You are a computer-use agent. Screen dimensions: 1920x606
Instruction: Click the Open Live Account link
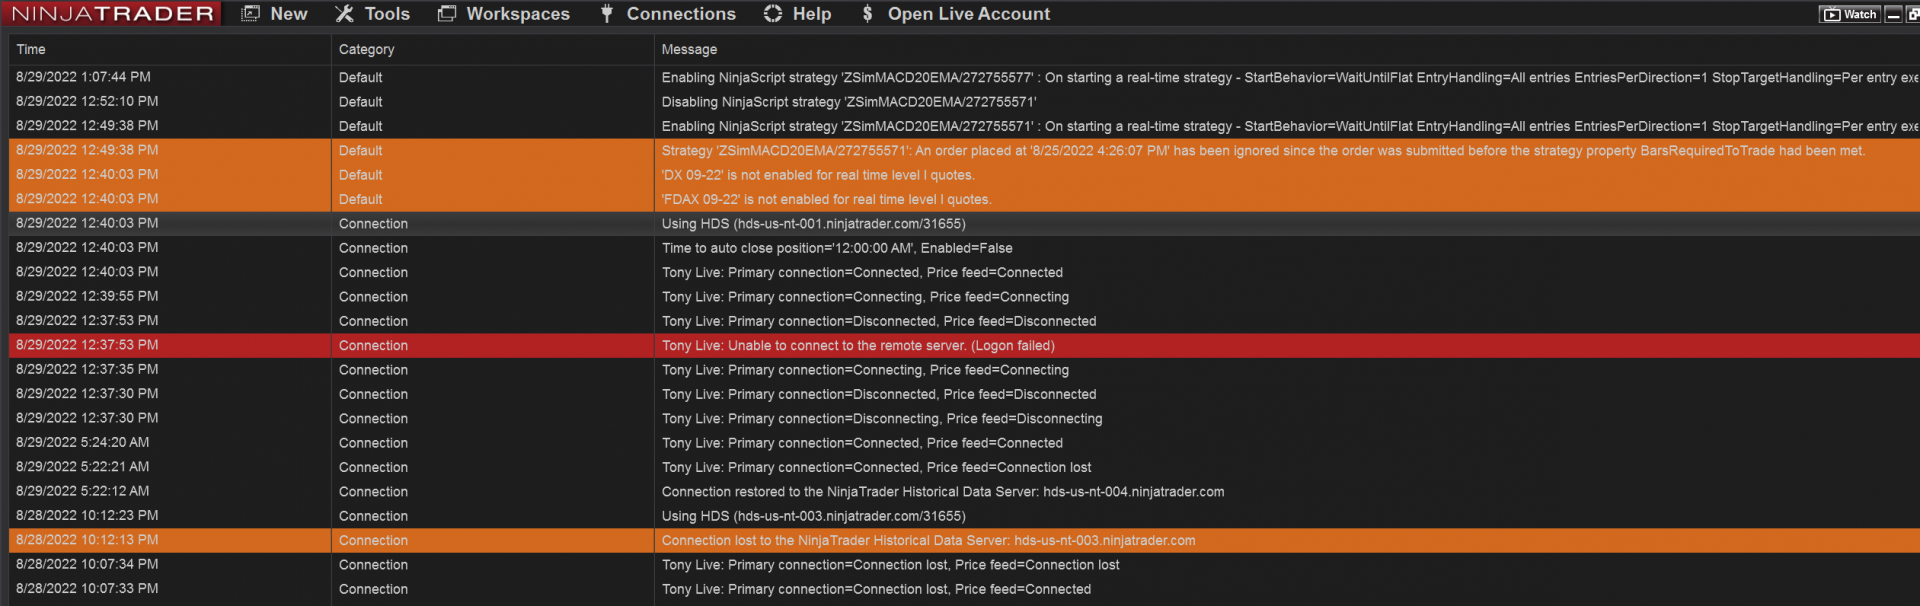pyautogui.click(x=968, y=14)
